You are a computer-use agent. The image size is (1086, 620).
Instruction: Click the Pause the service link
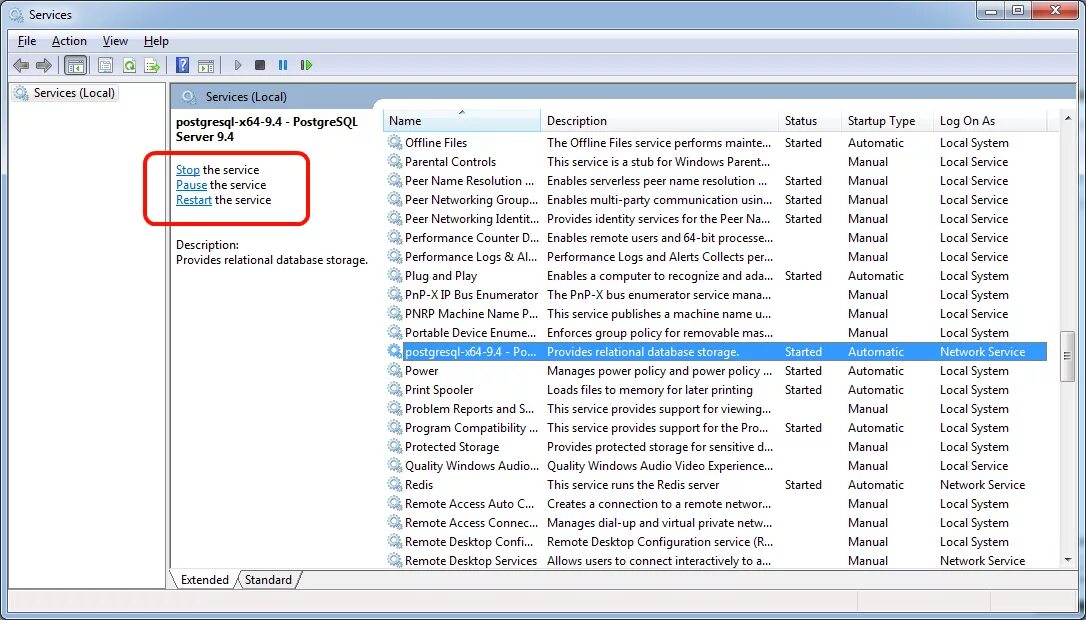click(191, 185)
